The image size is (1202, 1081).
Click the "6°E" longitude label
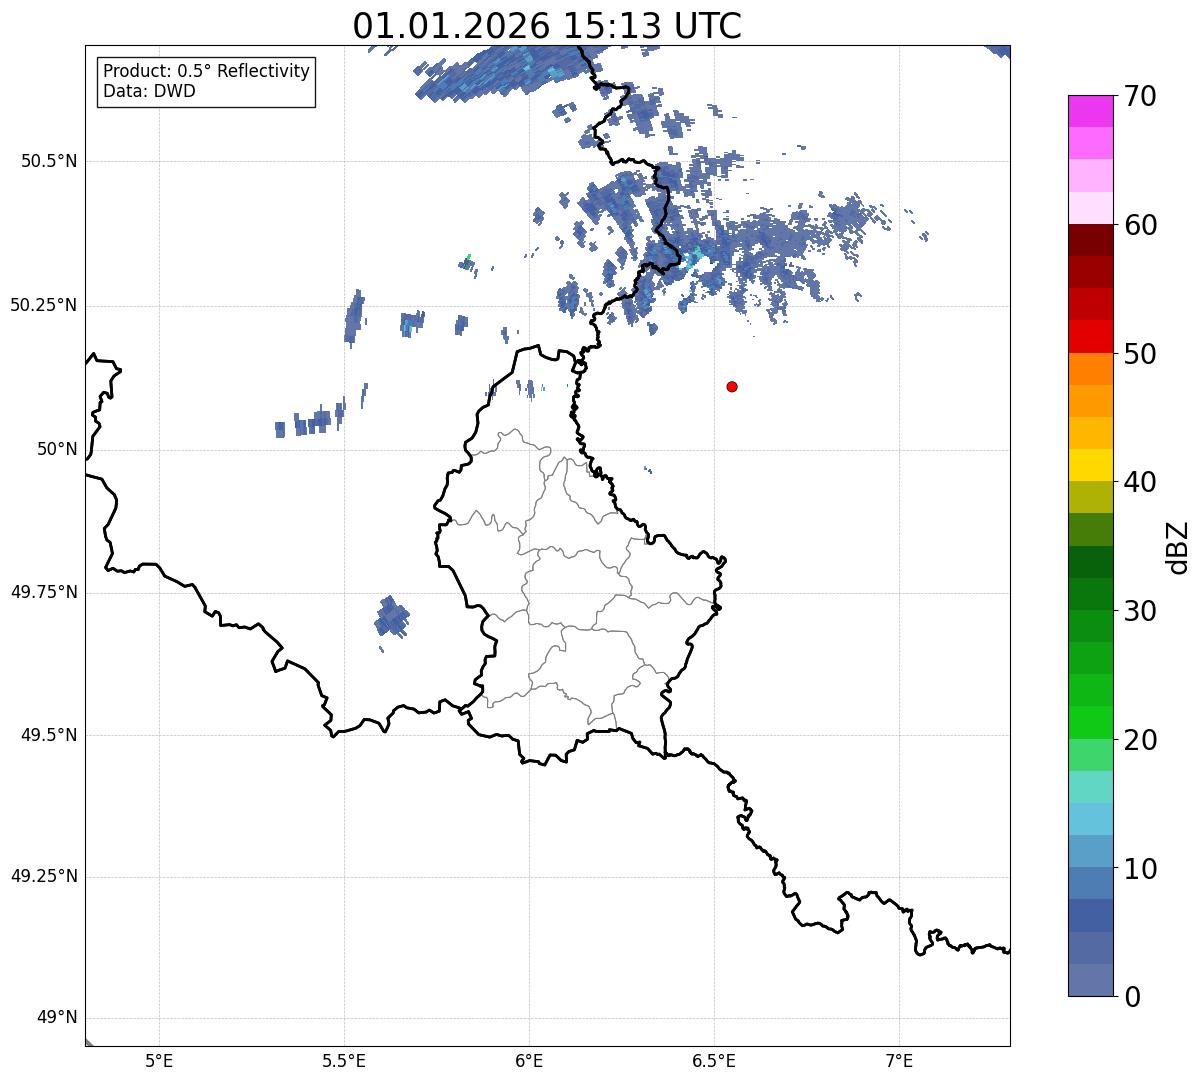(x=529, y=1061)
